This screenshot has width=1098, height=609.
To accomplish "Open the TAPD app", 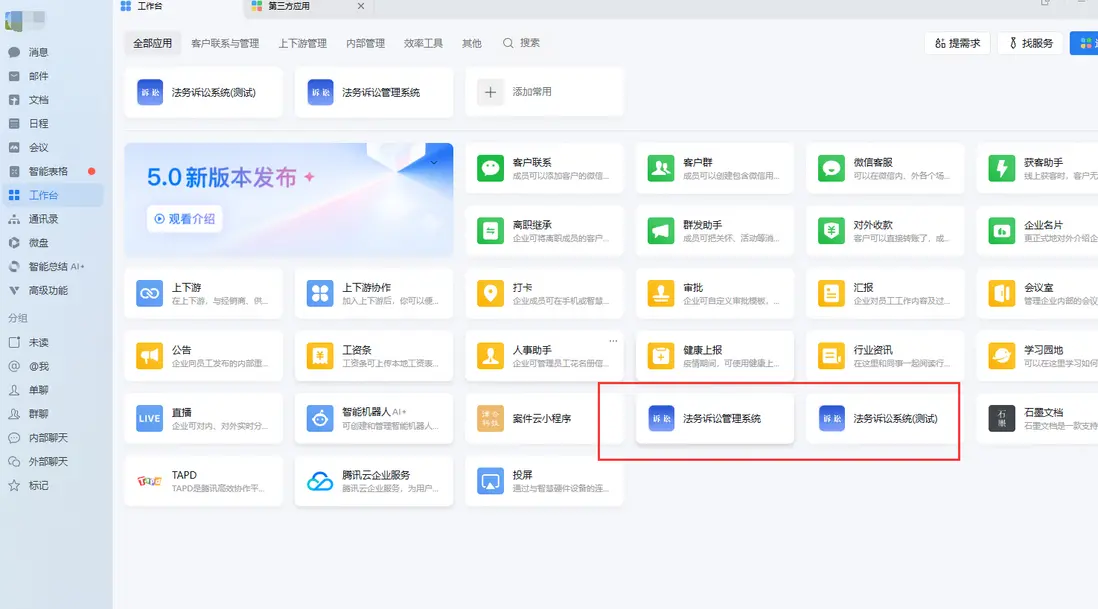I will 203,481.
